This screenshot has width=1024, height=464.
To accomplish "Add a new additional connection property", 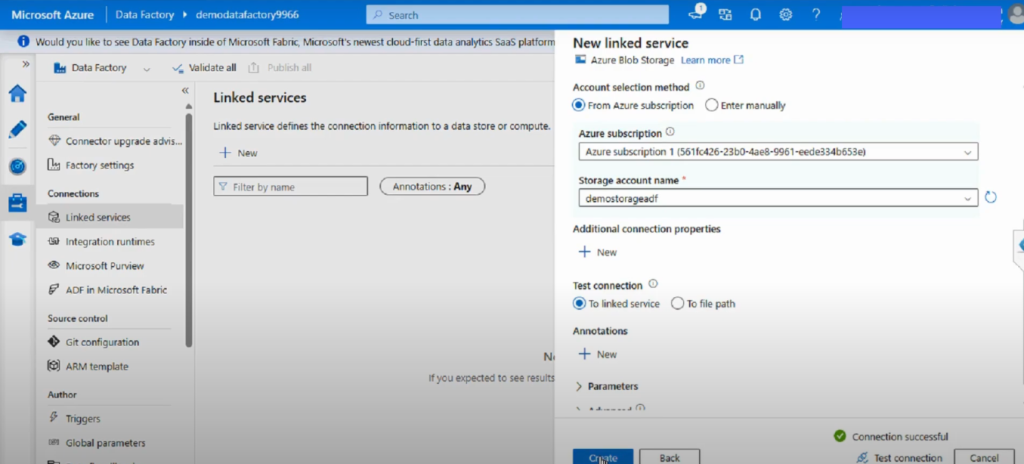I will pos(598,252).
